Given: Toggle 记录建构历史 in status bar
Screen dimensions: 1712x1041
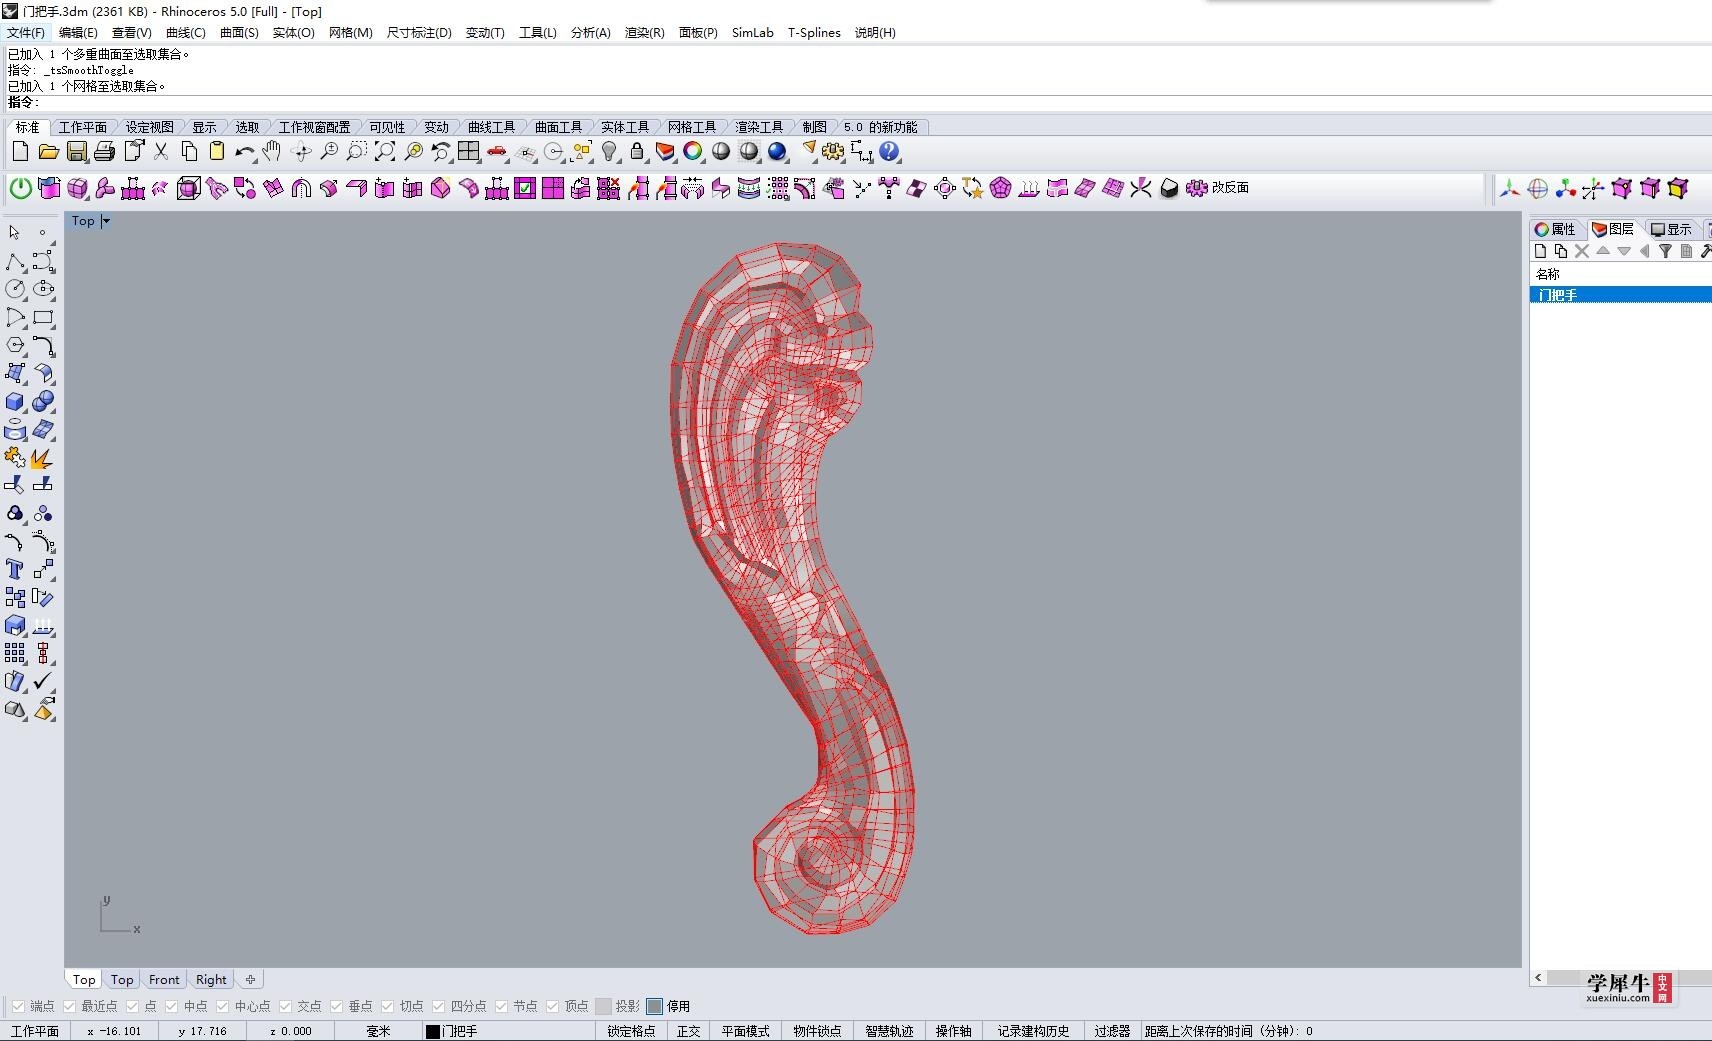Looking at the screenshot, I should (1033, 1031).
